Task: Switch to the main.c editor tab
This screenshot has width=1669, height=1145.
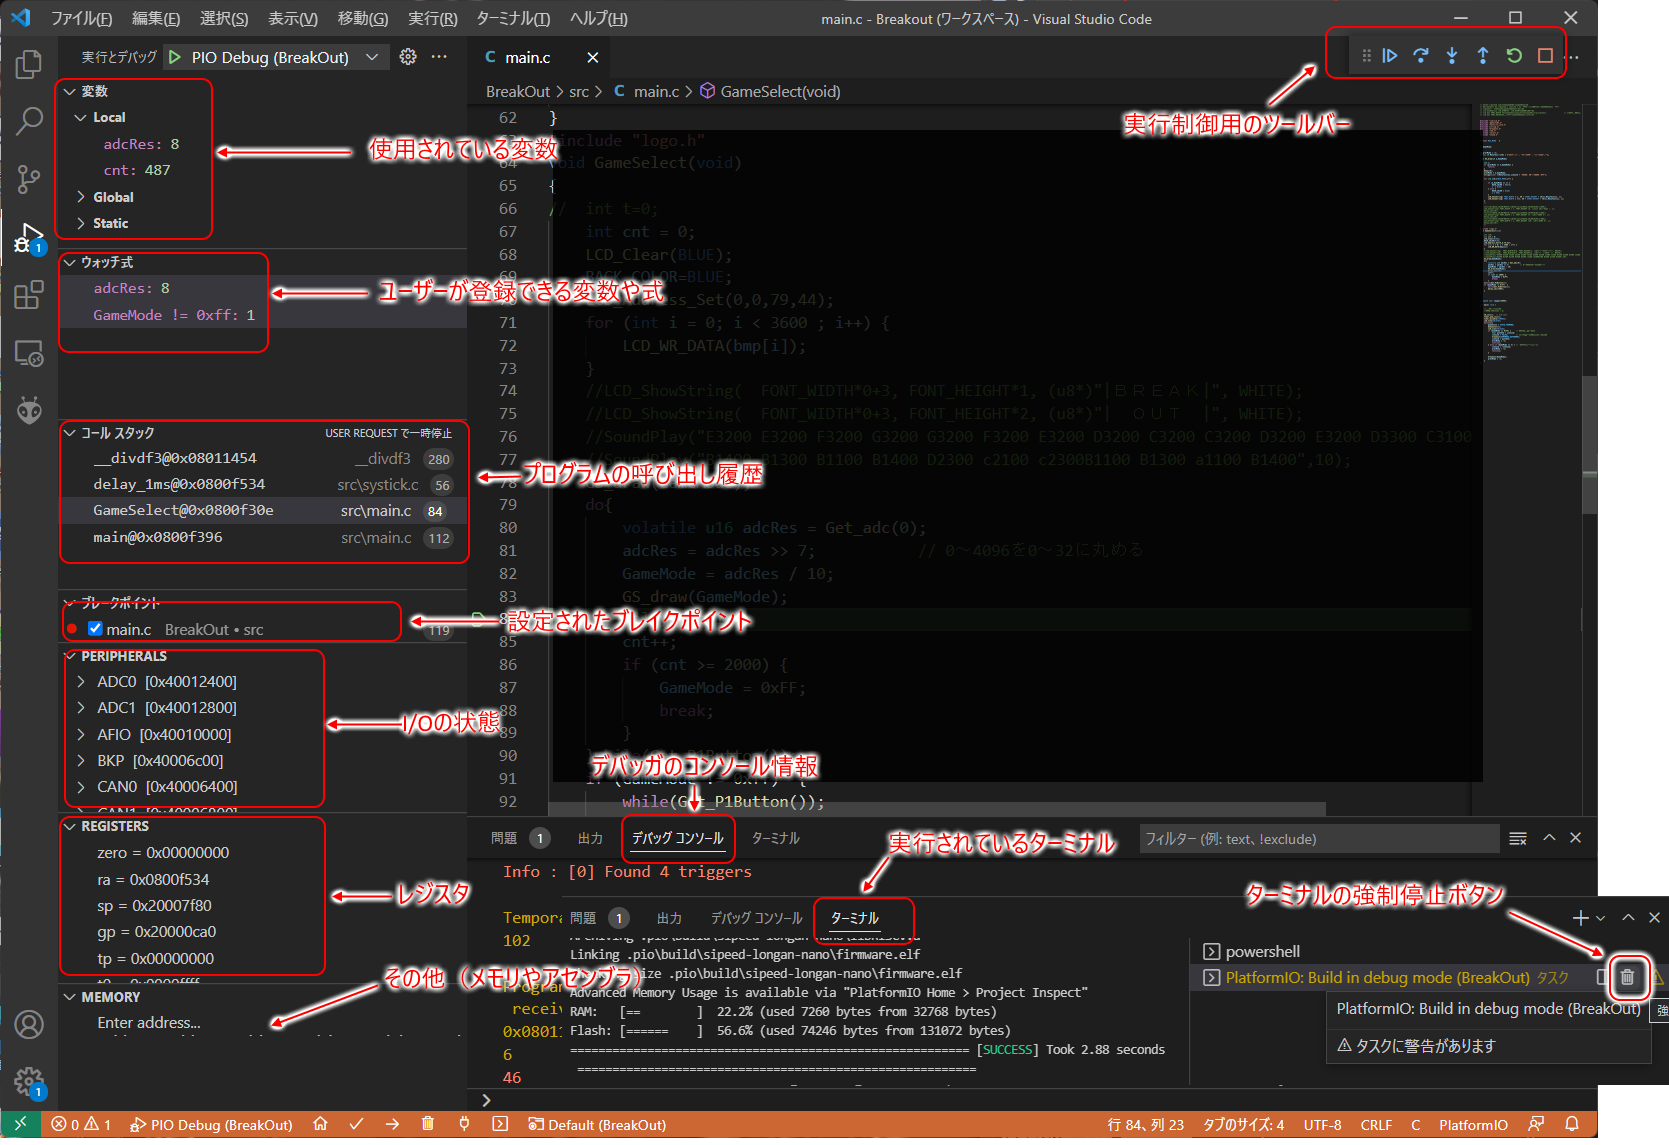Action: pos(528,57)
